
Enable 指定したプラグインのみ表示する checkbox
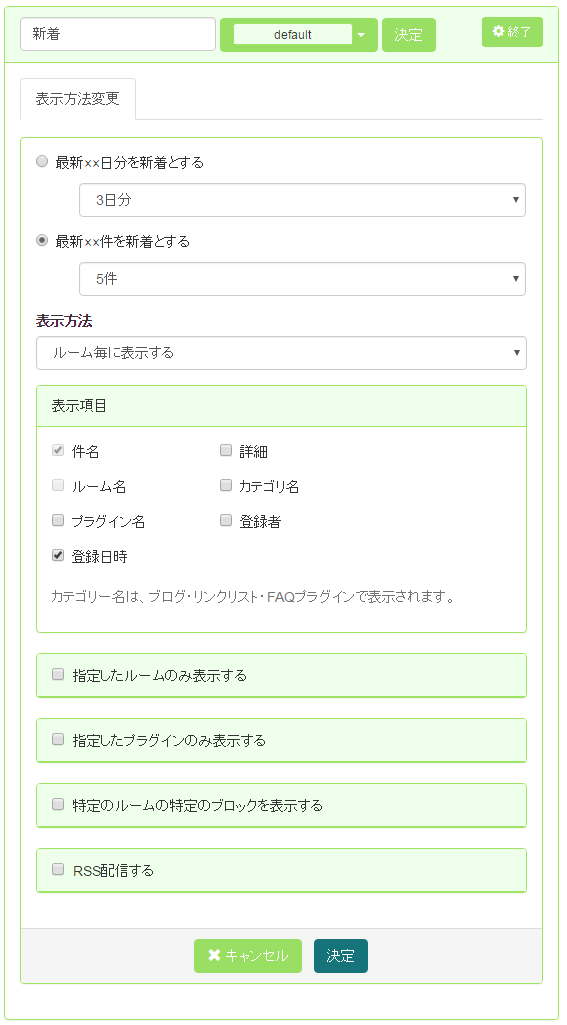(x=58, y=739)
